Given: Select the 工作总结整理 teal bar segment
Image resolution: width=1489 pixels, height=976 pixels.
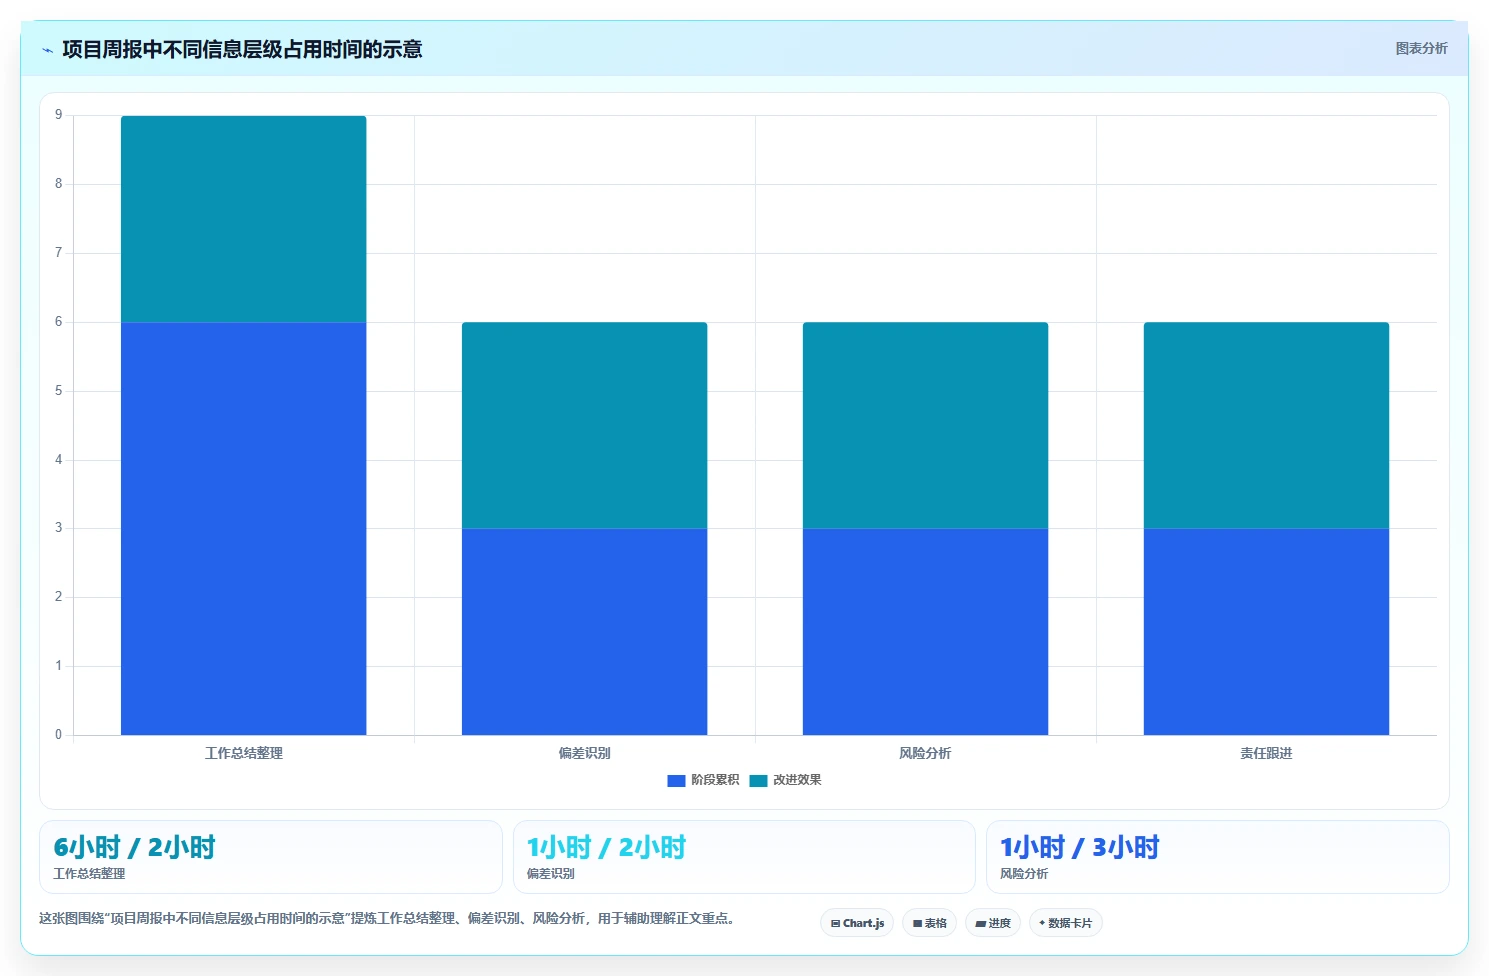Looking at the screenshot, I should coord(244,219).
